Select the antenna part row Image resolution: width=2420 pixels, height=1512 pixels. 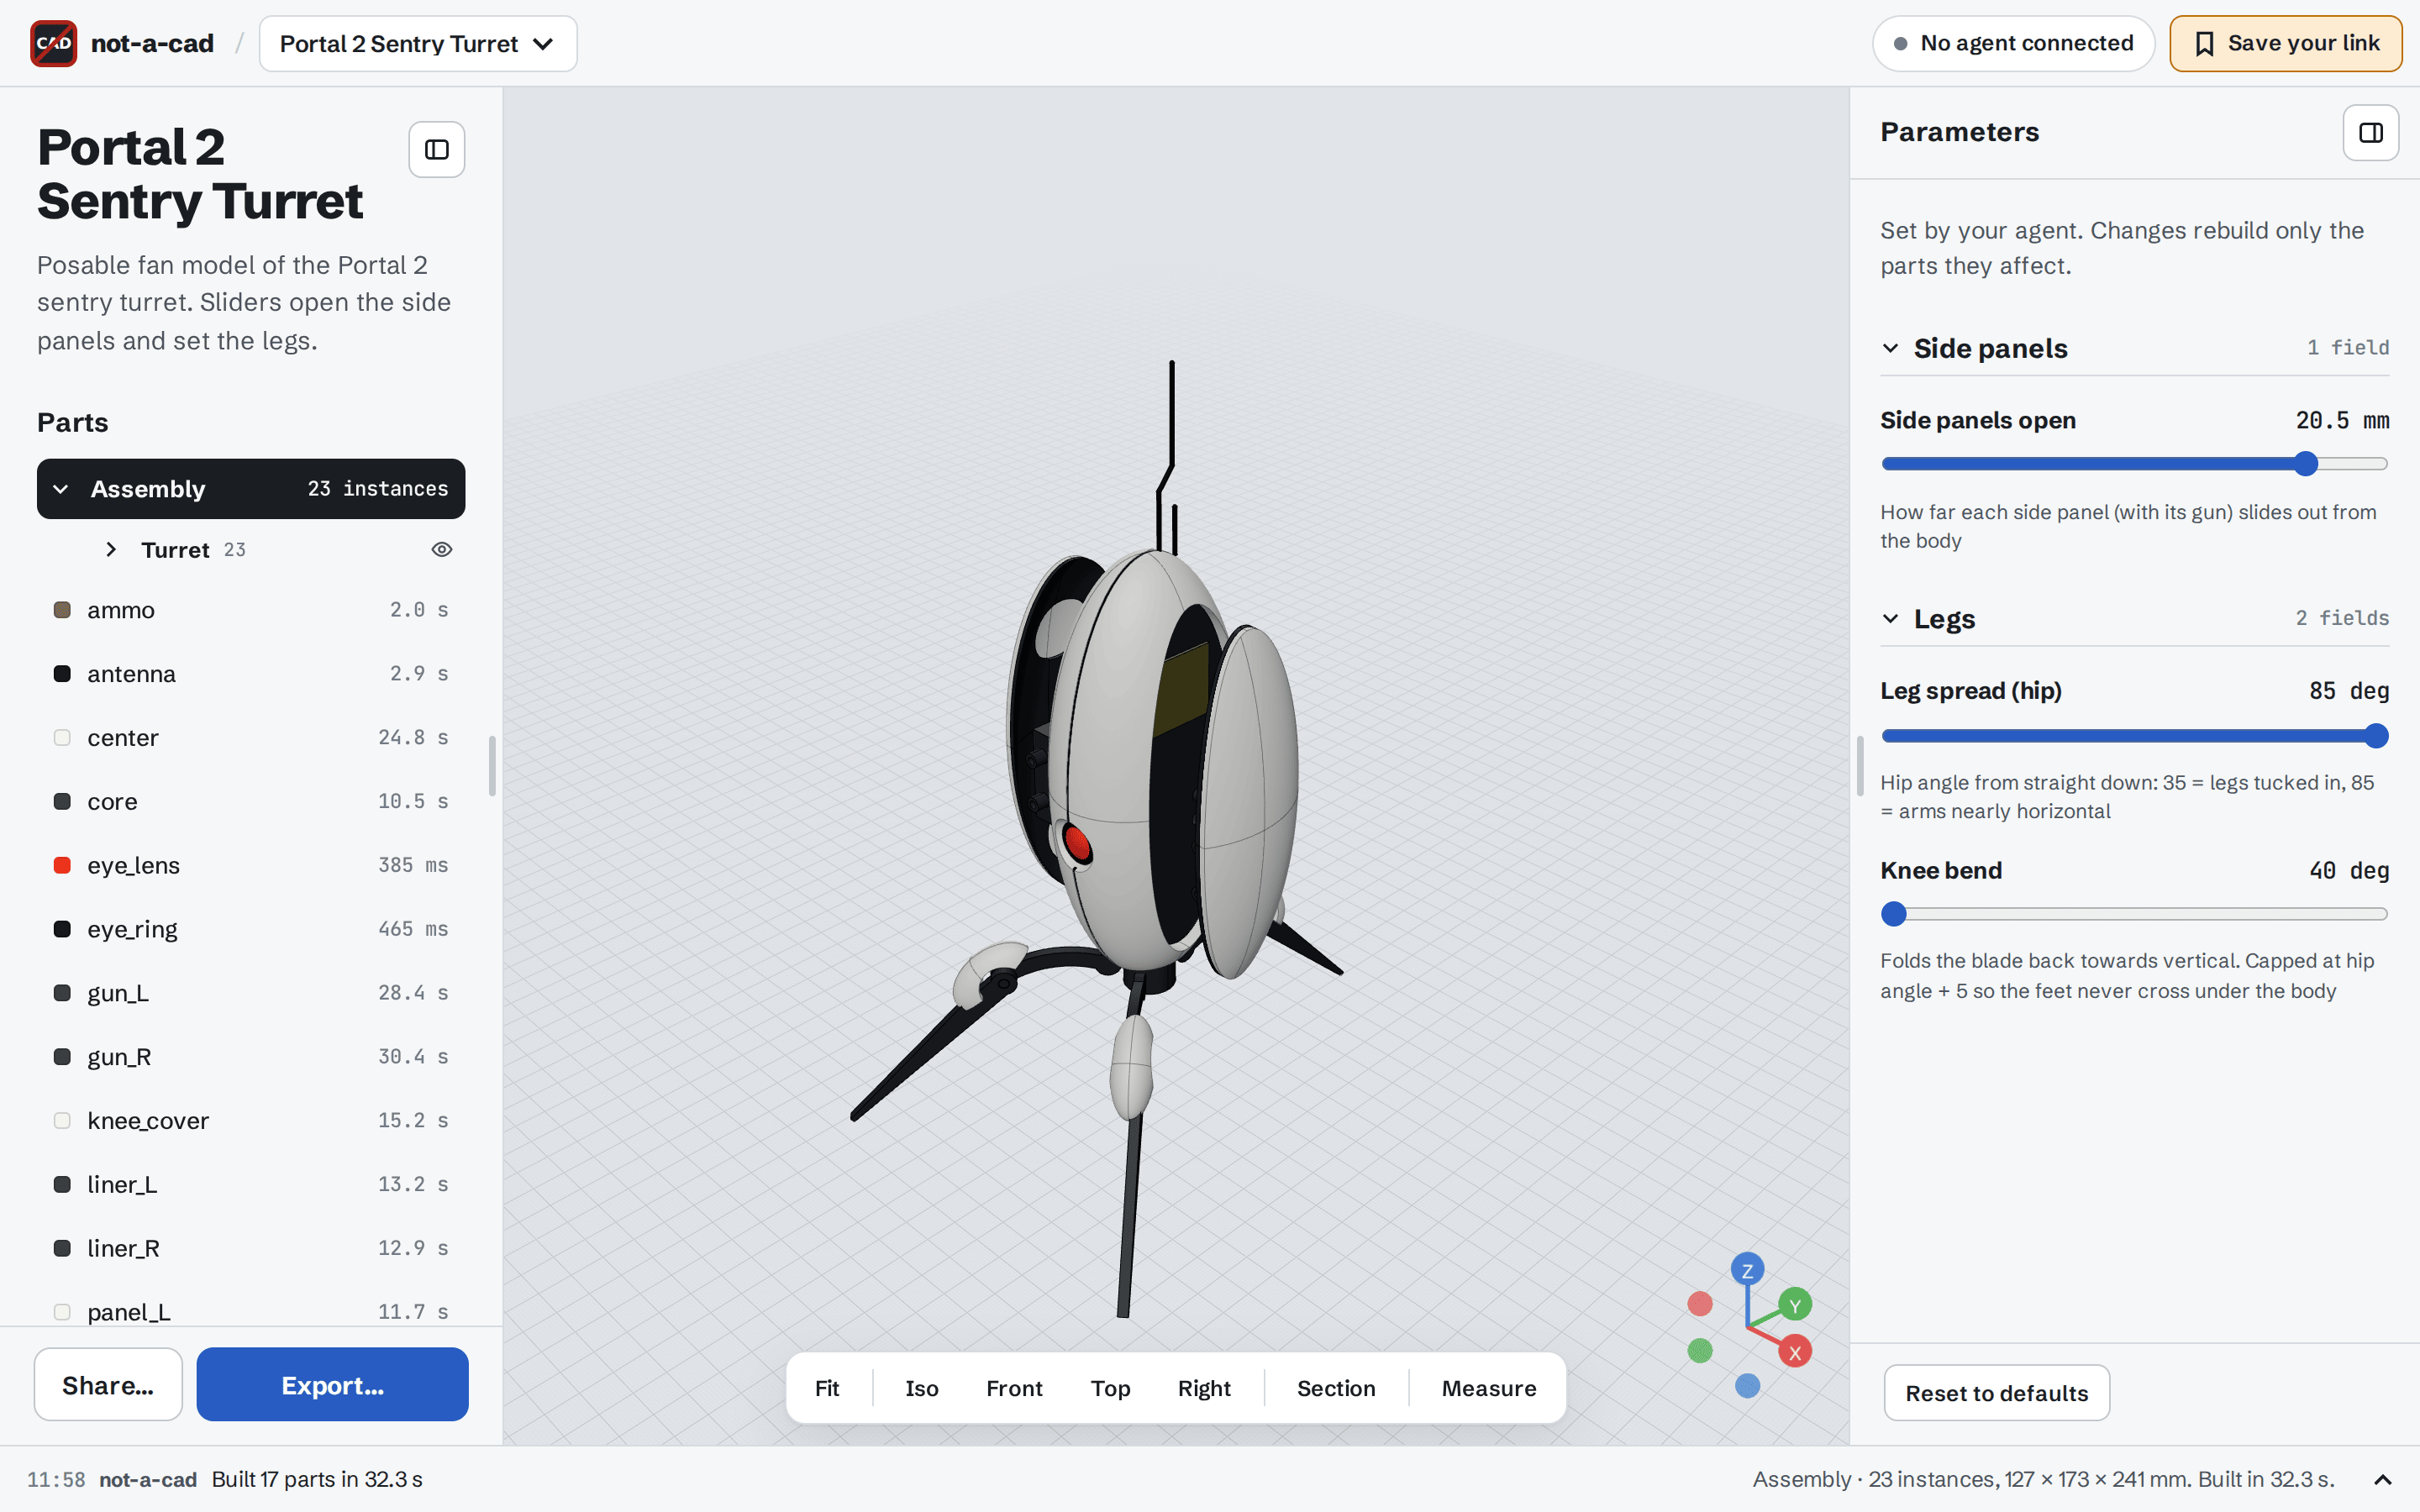251,674
